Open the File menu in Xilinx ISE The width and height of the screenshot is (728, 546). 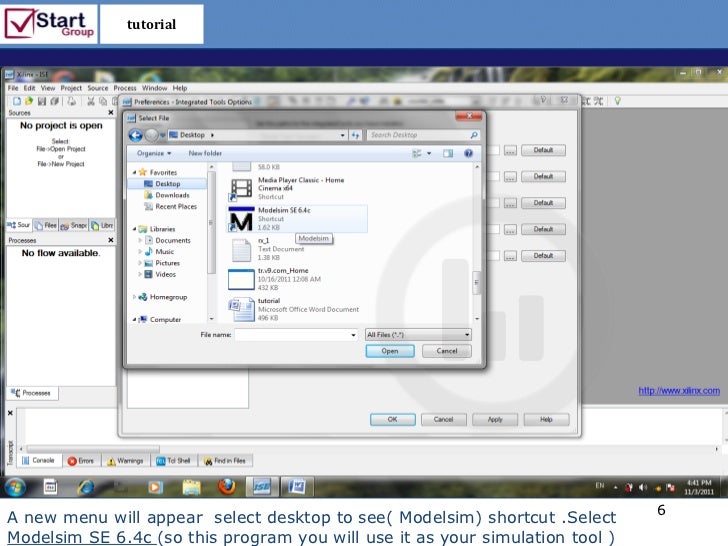[x=13, y=88]
